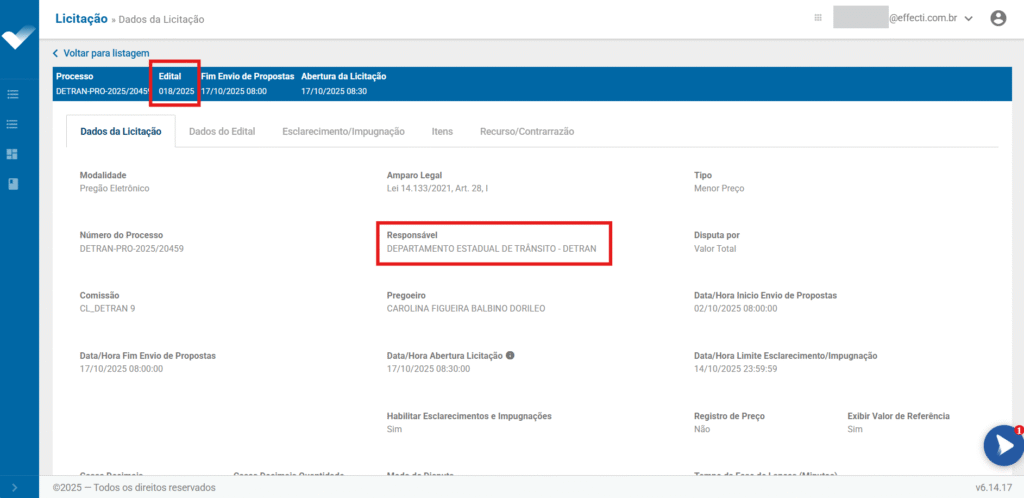Open the second list icon in sidebar
This screenshot has height=498, width=1024.
13,124
